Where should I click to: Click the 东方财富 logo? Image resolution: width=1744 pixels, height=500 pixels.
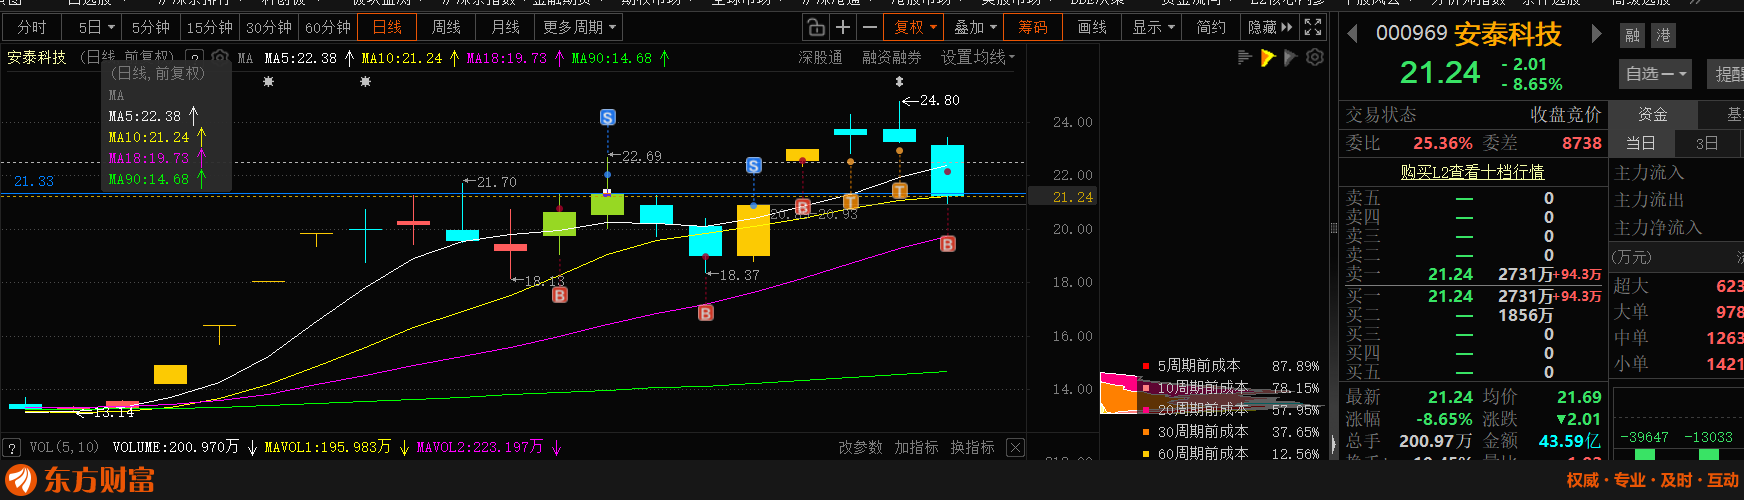pyautogui.click(x=80, y=480)
